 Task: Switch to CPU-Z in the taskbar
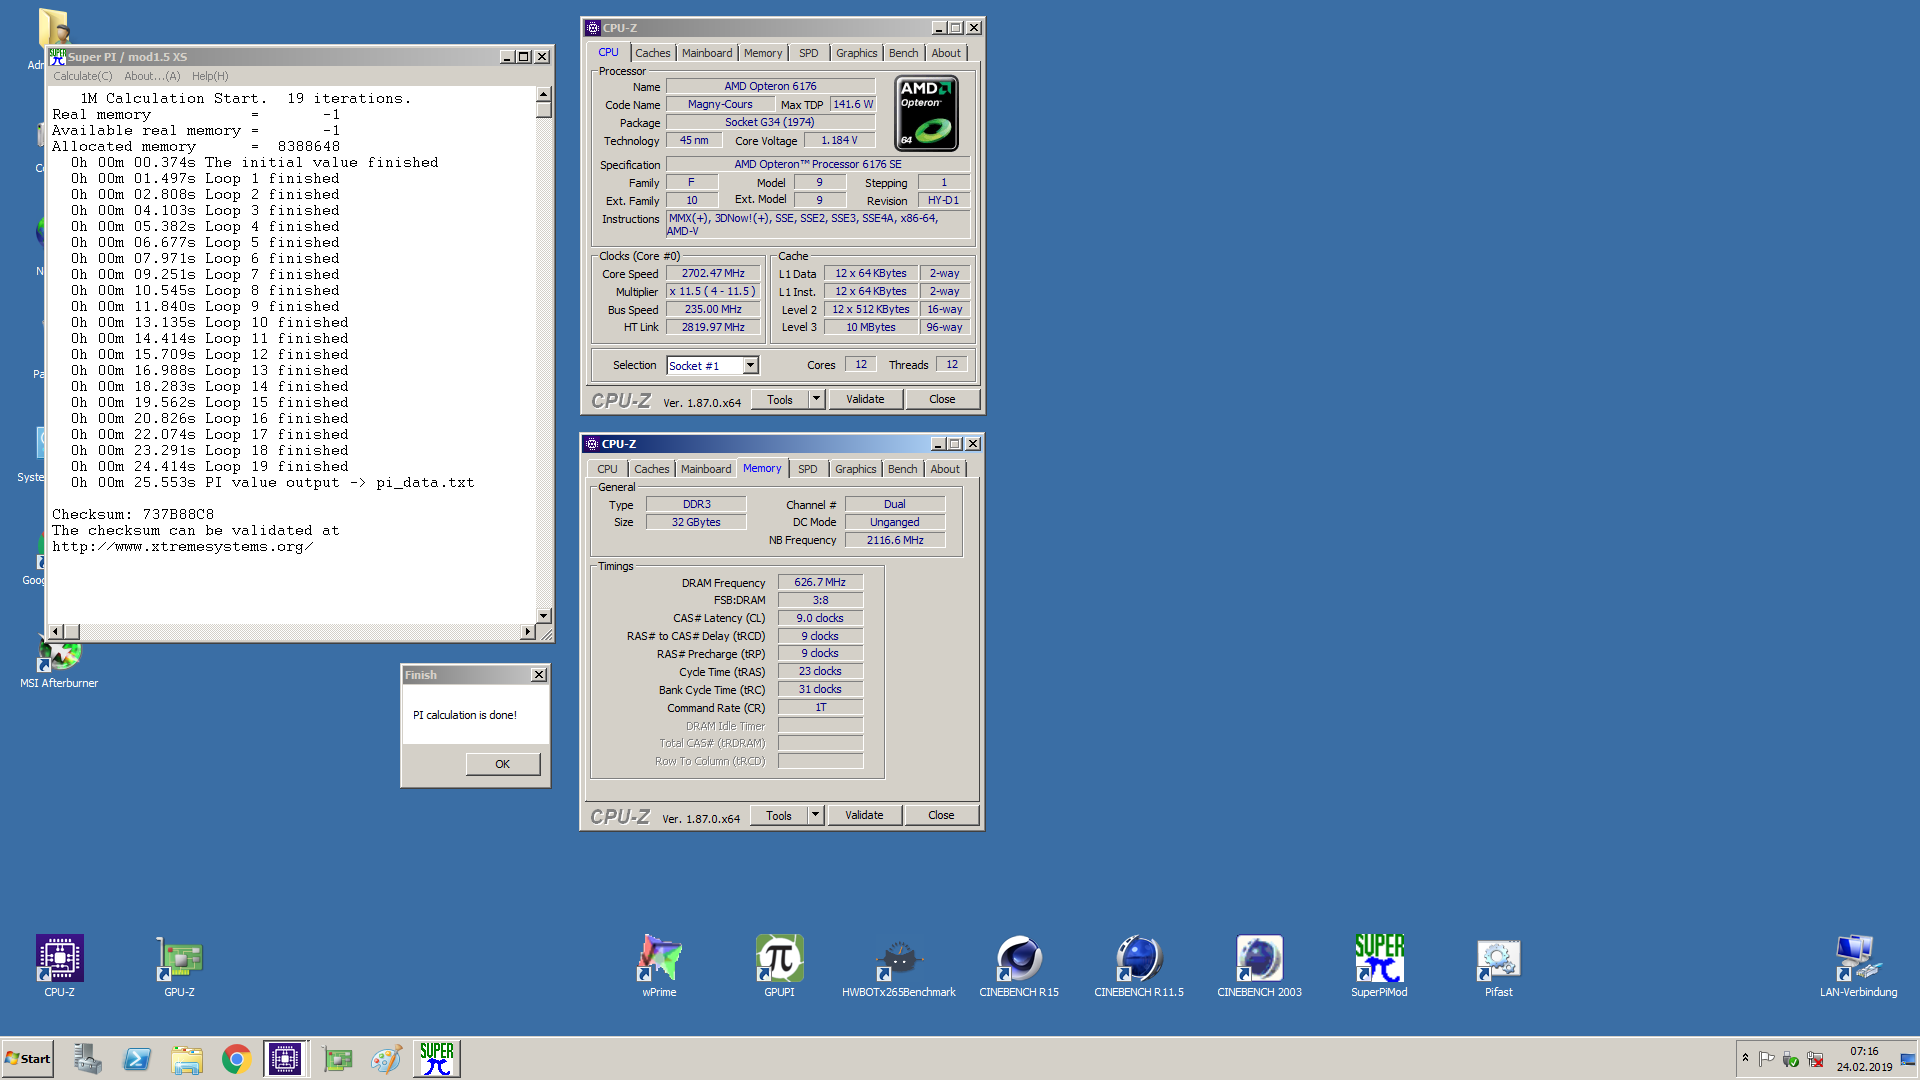pyautogui.click(x=285, y=1059)
